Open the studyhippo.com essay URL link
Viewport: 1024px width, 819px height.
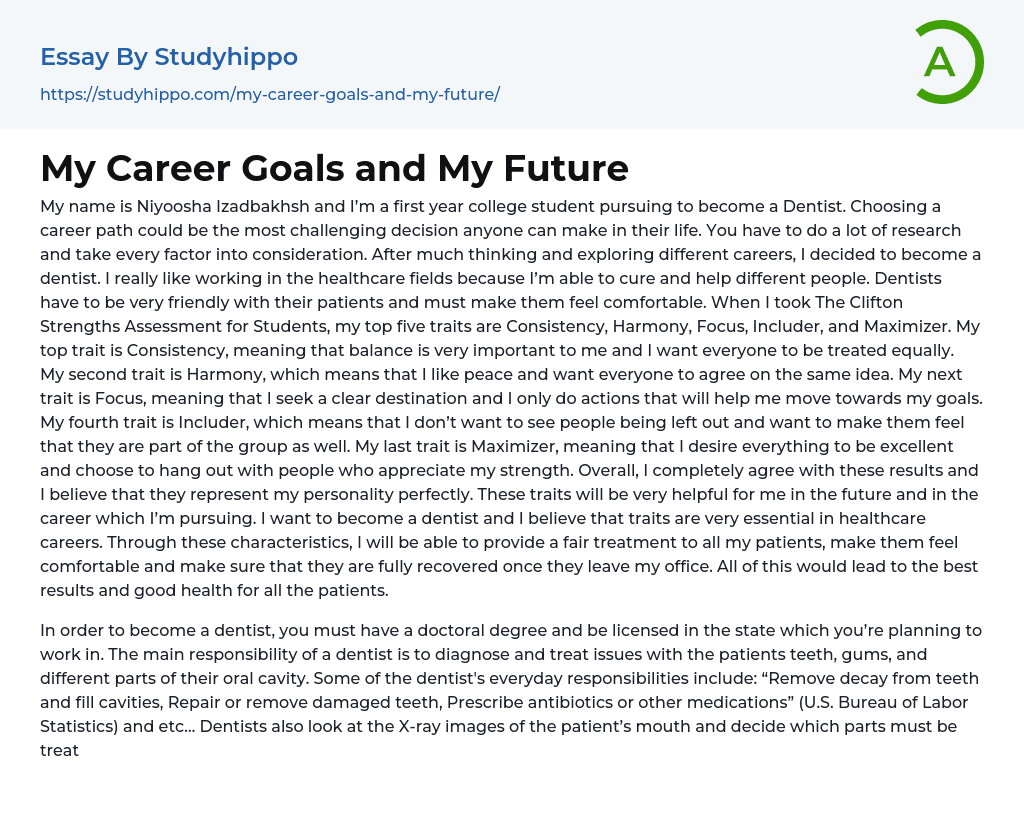pyautogui.click(x=269, y=95)
